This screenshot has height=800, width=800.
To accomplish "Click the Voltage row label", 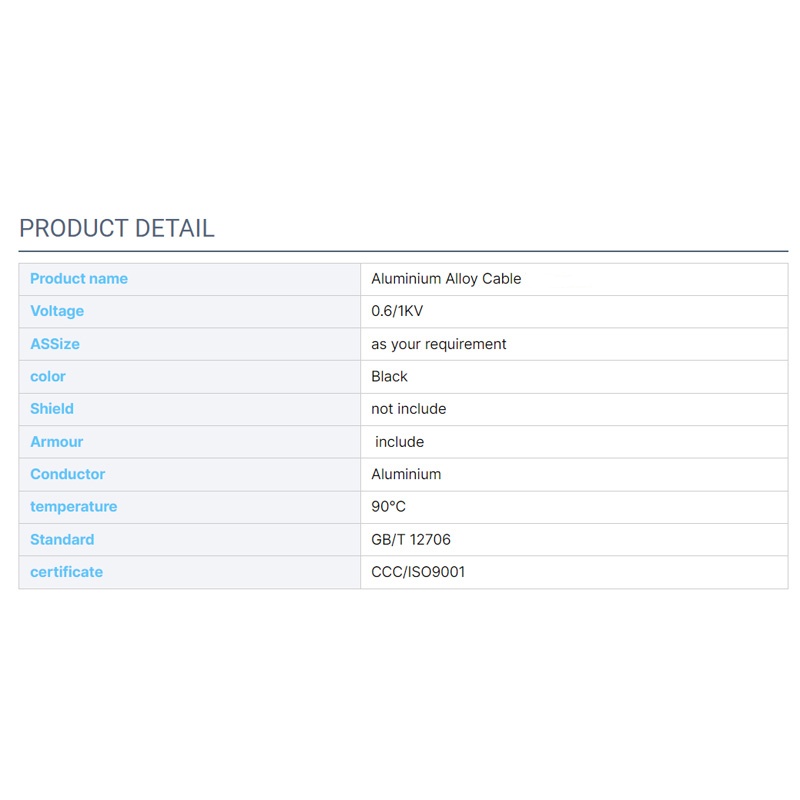I will click(57, 311).
